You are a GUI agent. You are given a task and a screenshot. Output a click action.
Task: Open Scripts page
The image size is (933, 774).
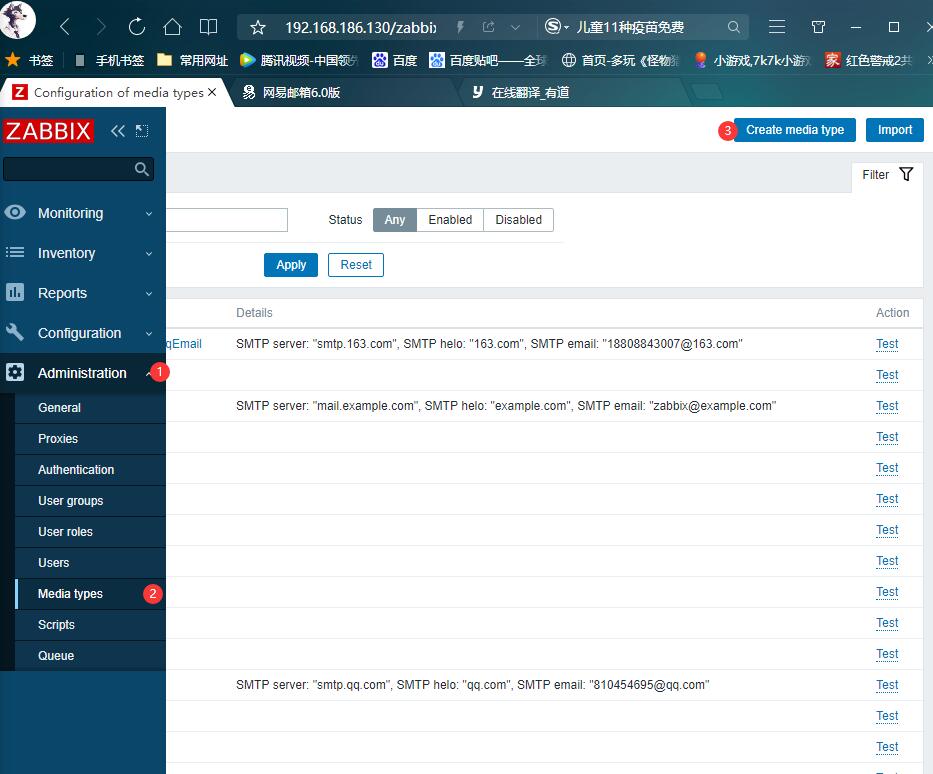90,625
